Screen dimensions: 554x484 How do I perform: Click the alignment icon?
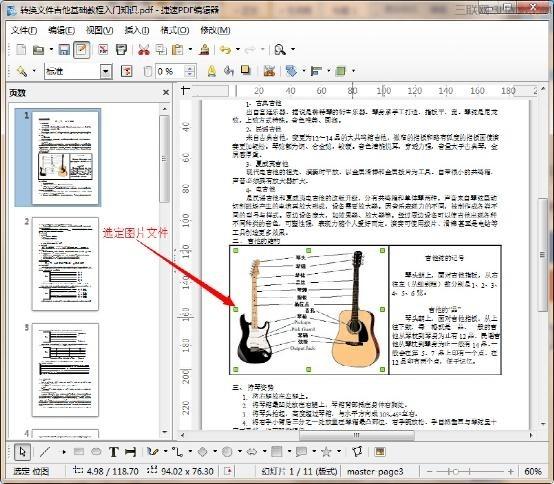coord(316,71)
